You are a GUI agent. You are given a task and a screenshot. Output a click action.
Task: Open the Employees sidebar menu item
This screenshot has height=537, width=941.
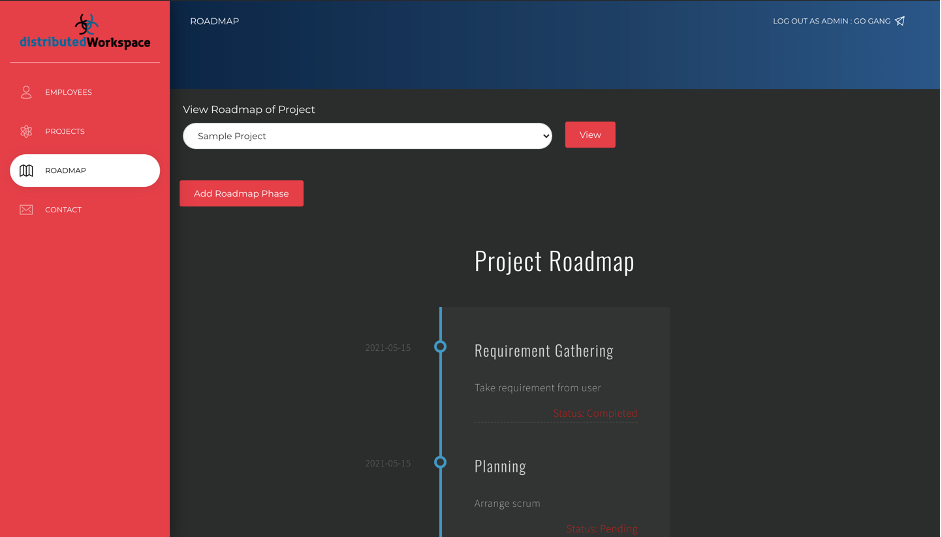[x=68, y=92]
